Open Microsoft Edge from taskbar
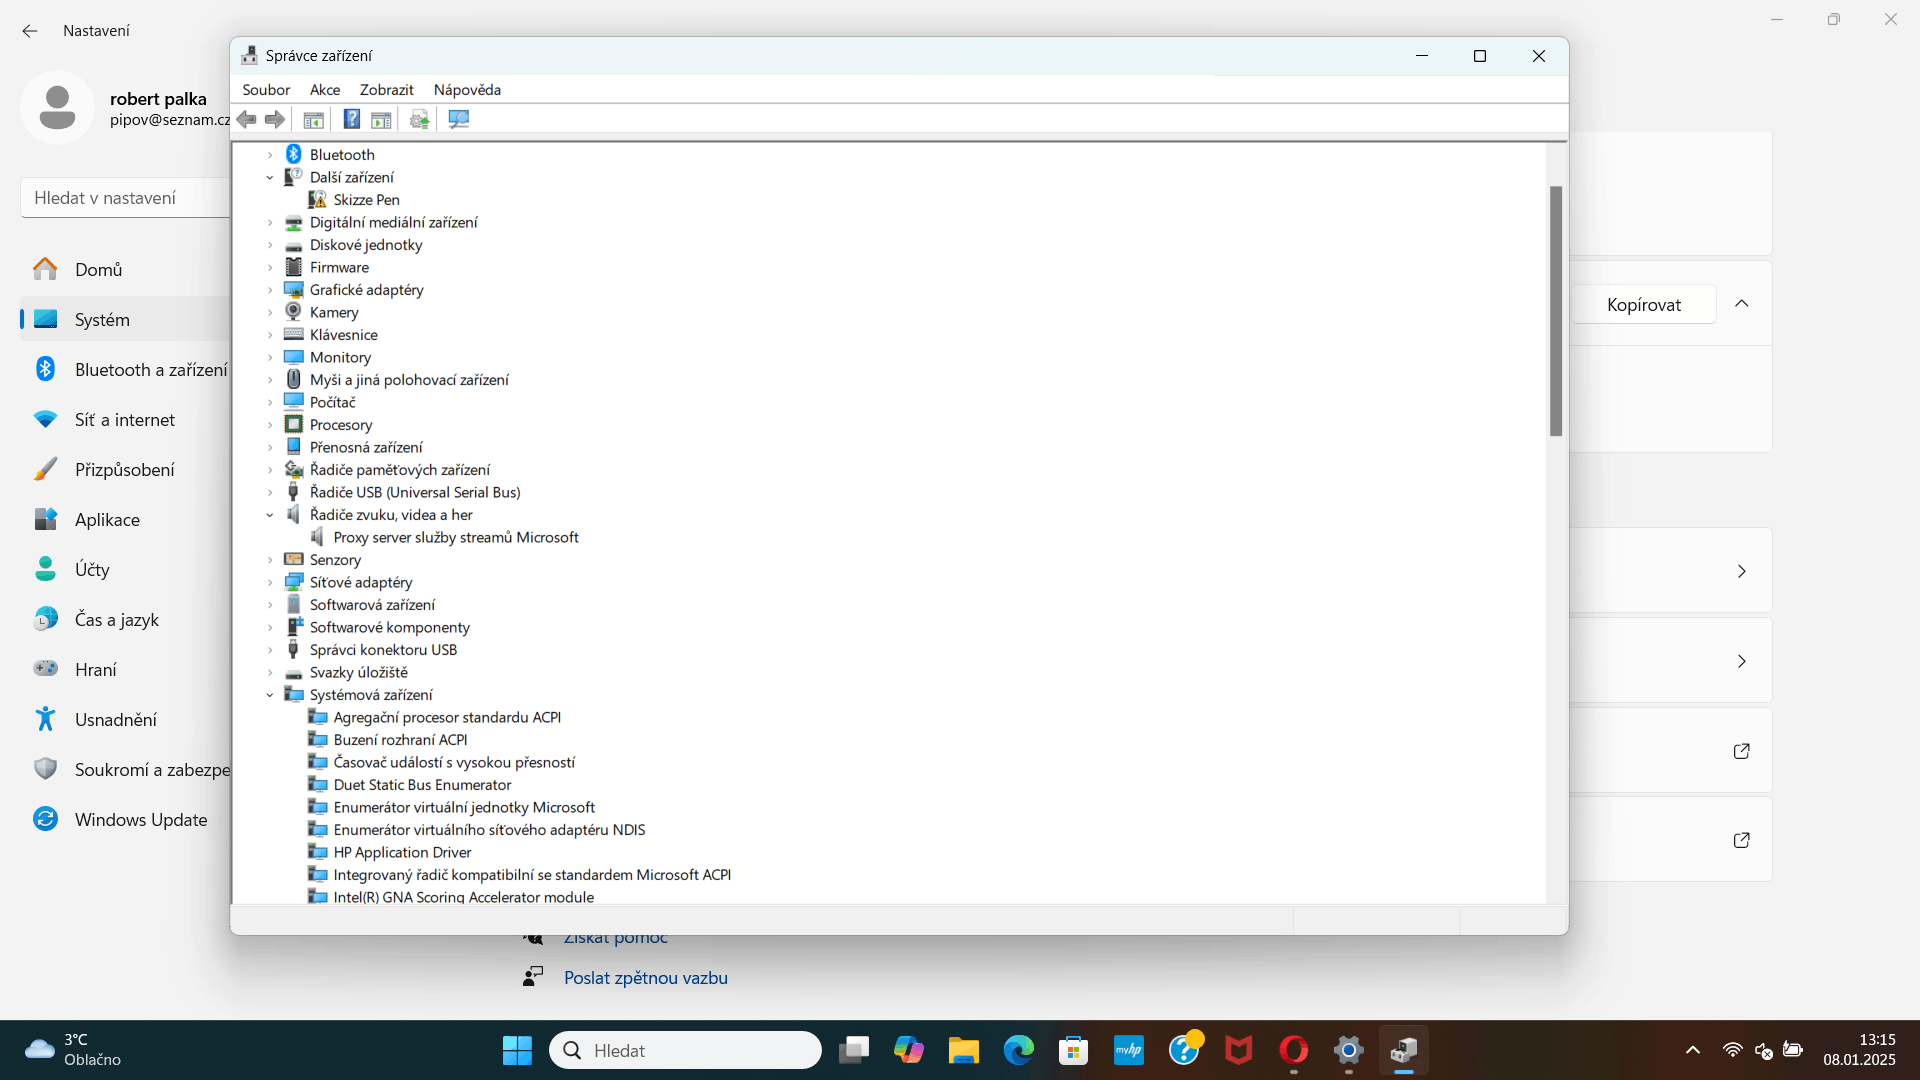The width and height of the screenshot is (1920, 1080). 1018,1051
